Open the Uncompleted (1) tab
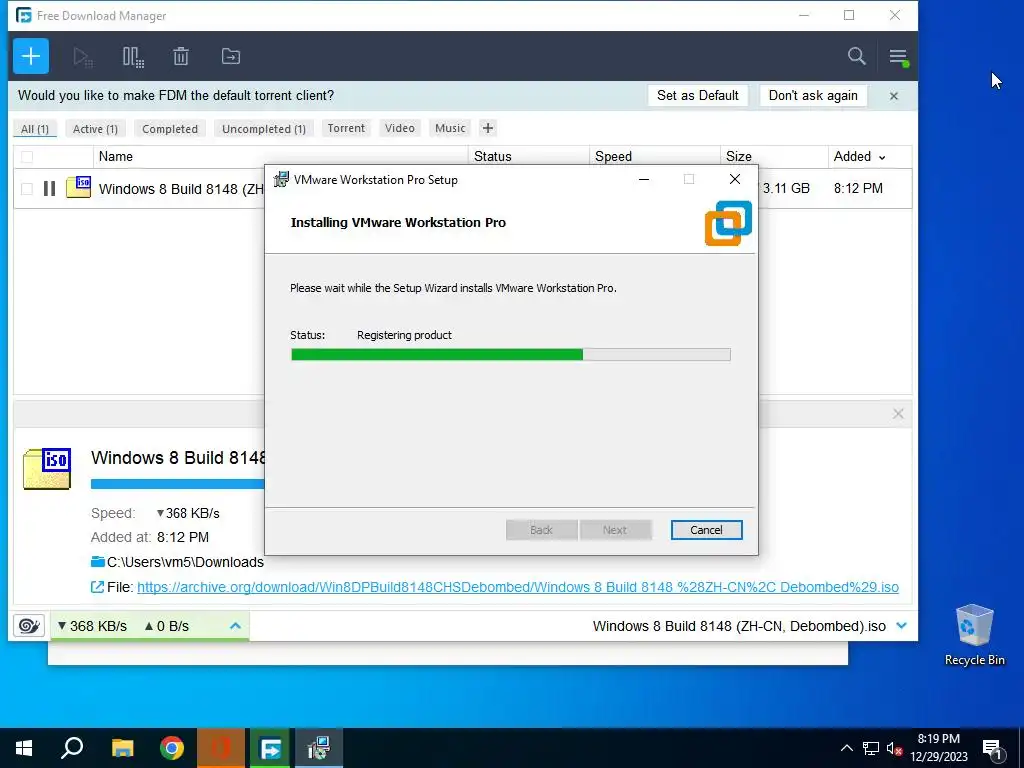 264,129
